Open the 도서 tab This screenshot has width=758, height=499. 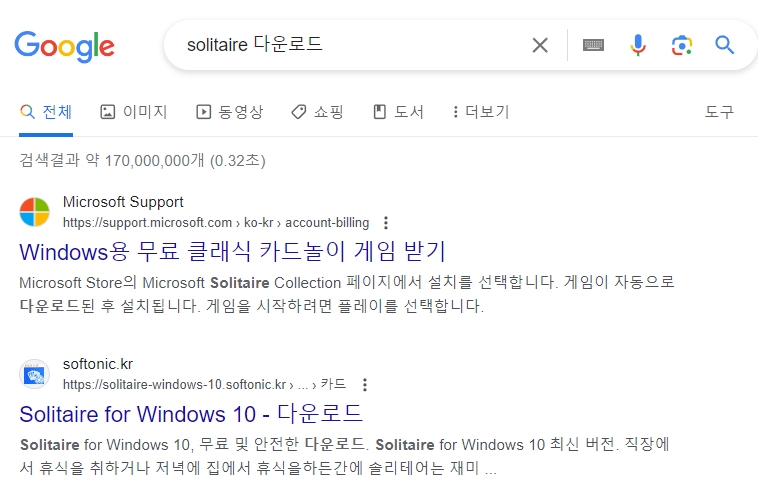[399, 112]
